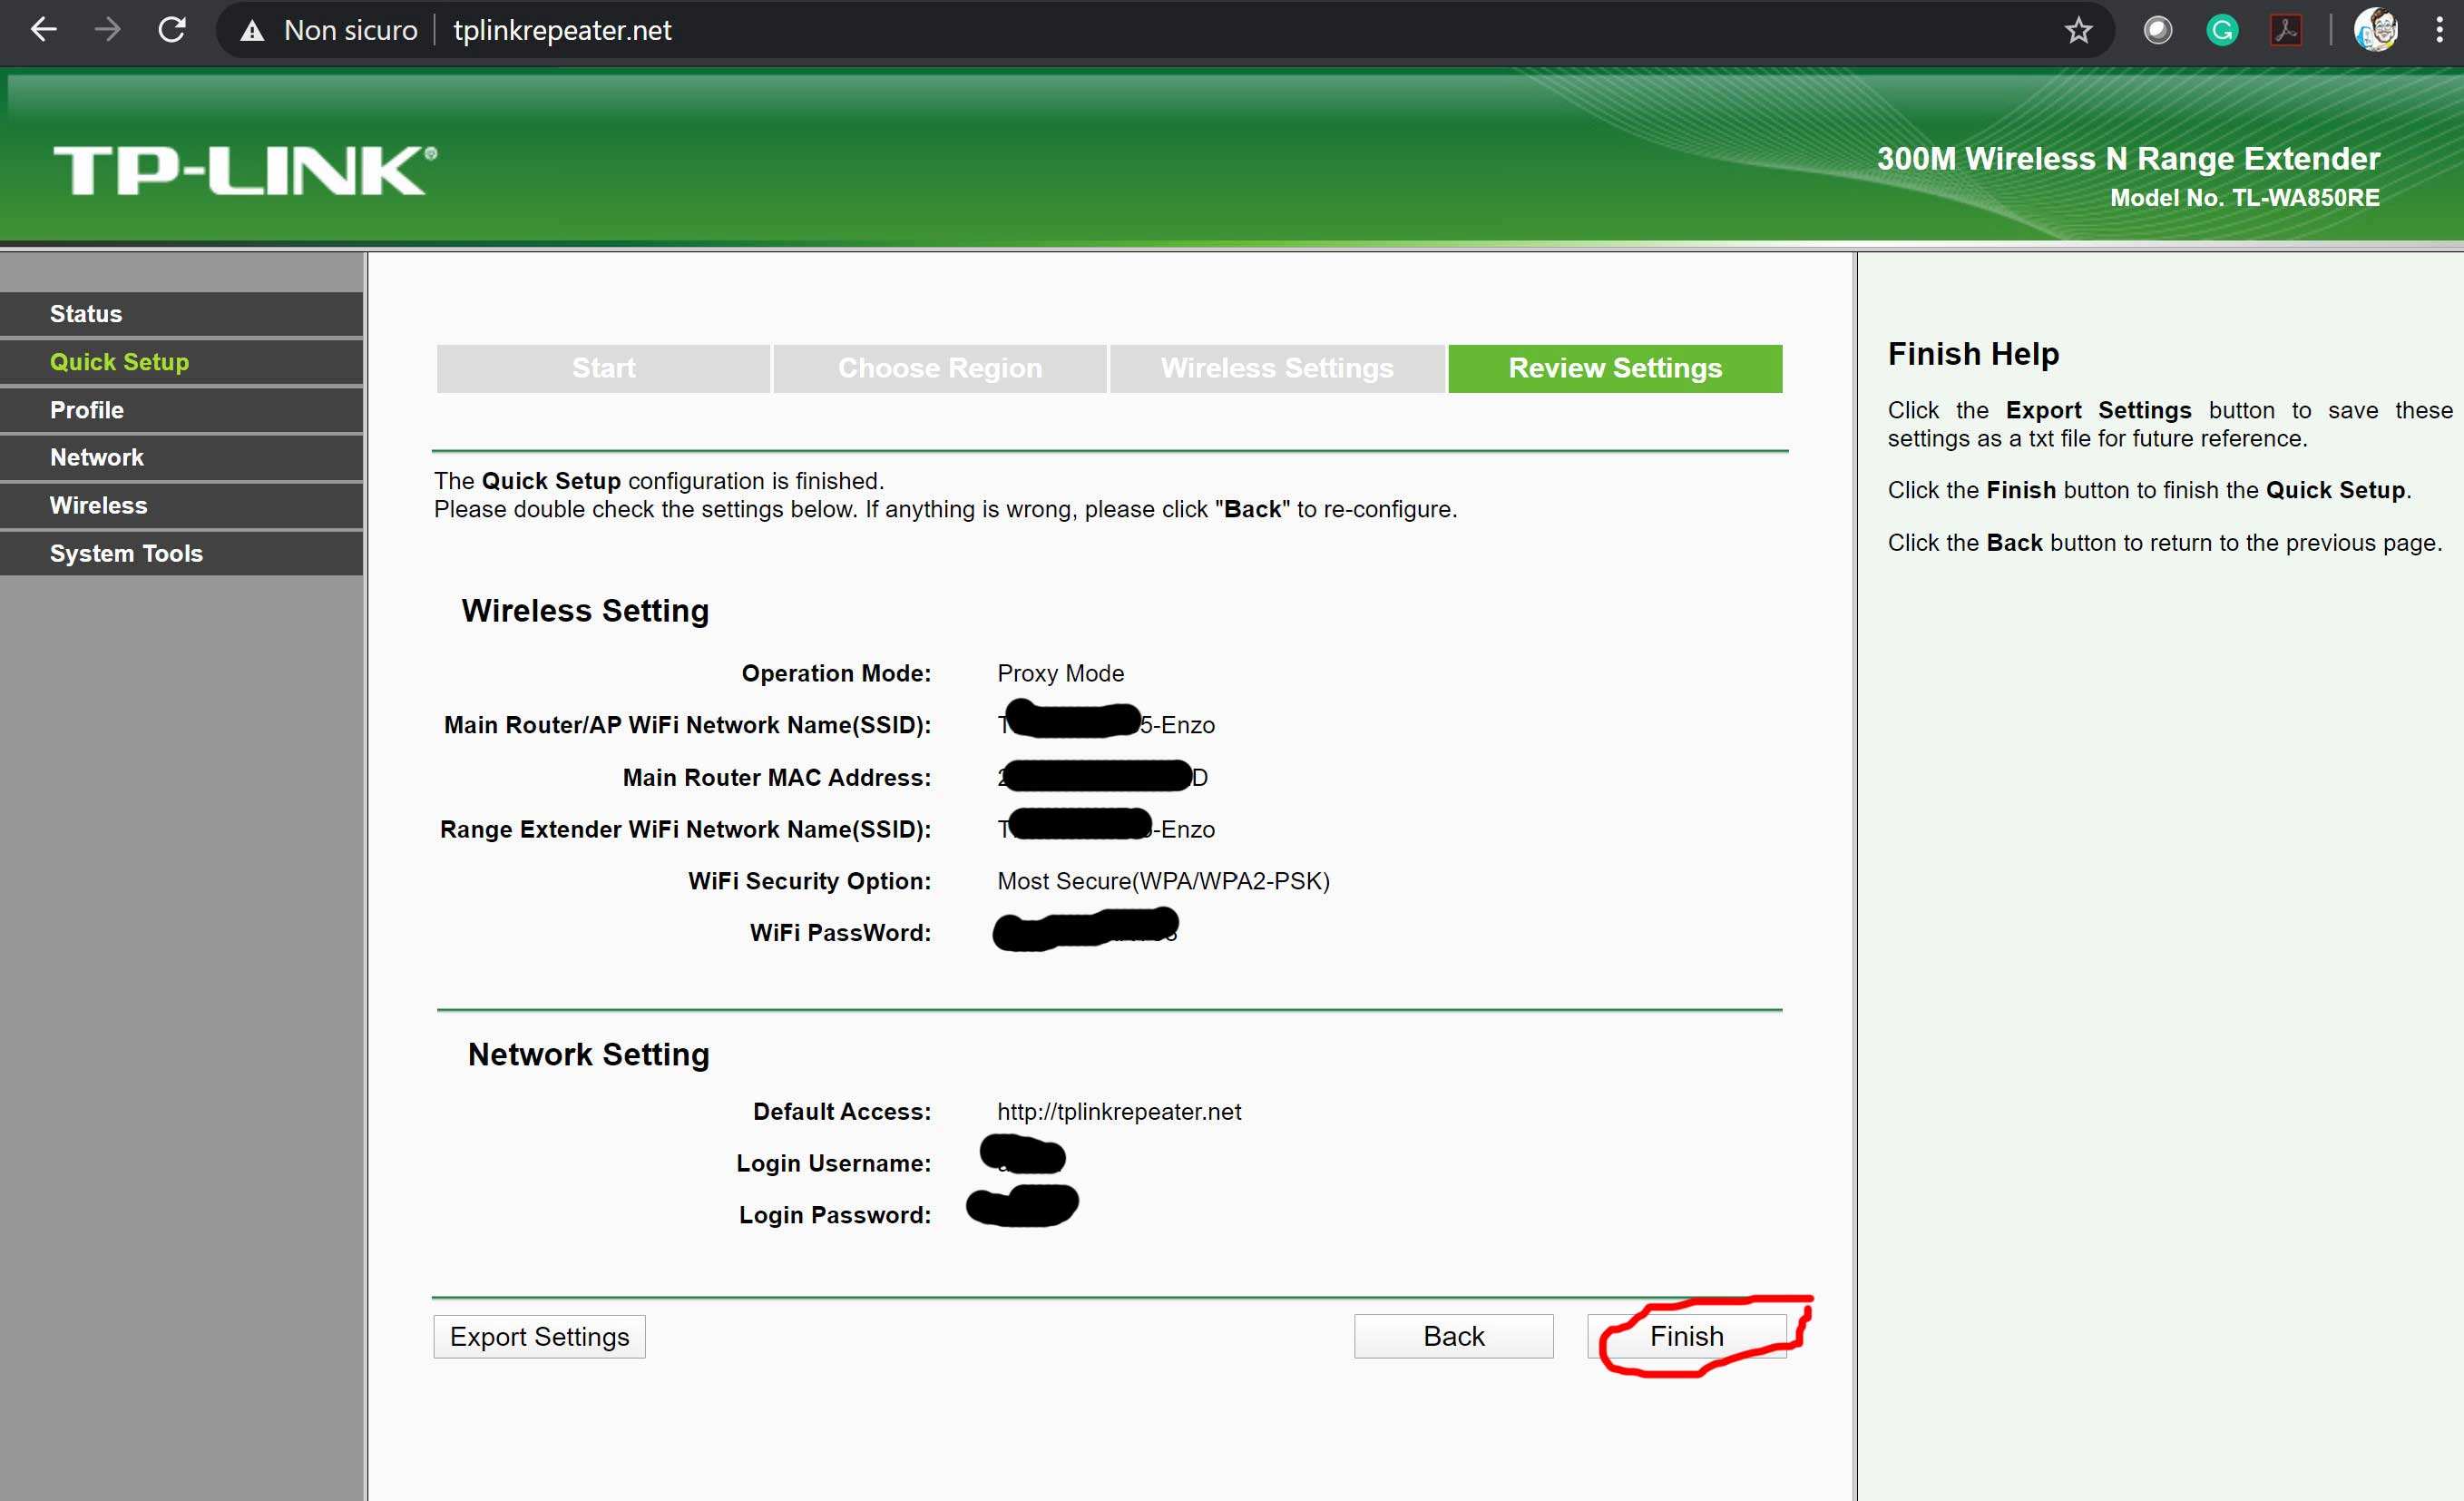Open the Chrome profile avatar

(x=2375, y=31)
